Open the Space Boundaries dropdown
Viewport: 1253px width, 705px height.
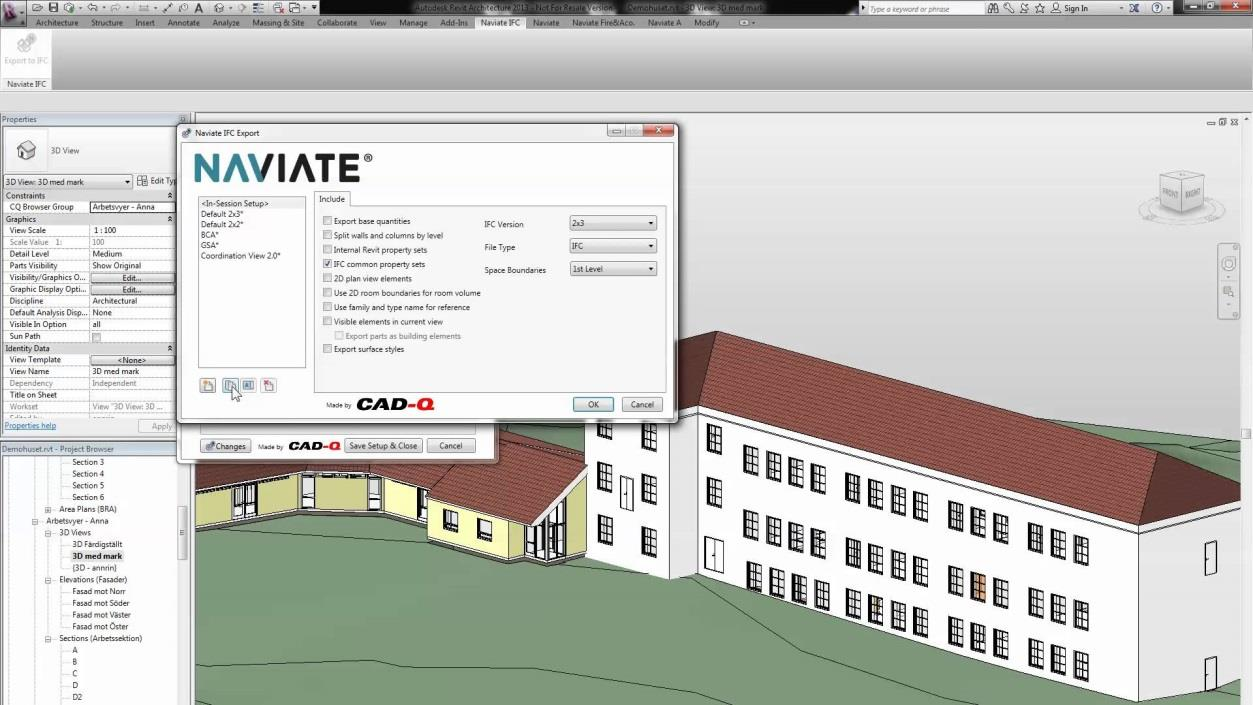coord(613,269)
